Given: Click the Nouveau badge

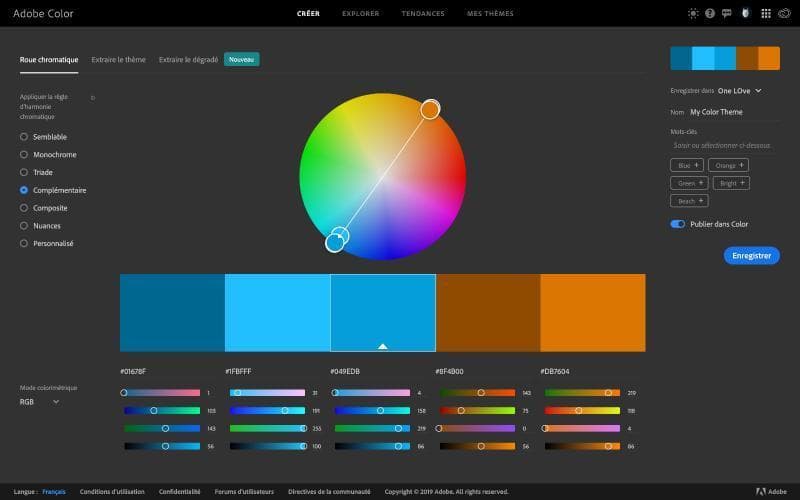Looking at the screenshot, I should pos(241,59).
